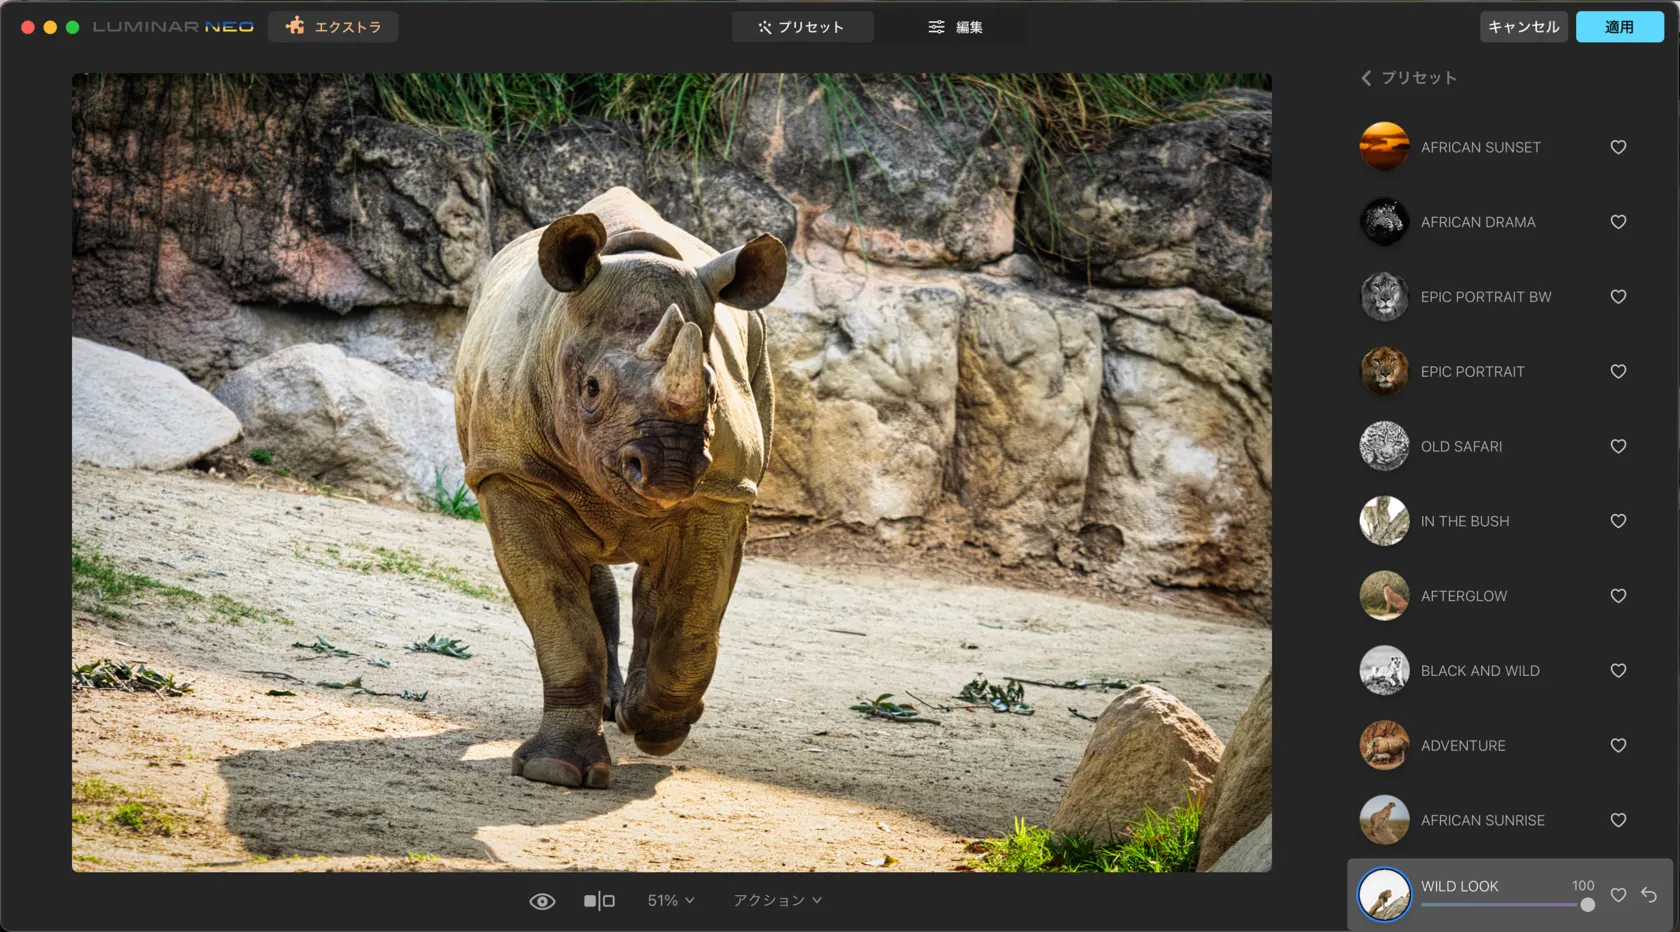Switch to the 編集 tab

pos(955,27)
